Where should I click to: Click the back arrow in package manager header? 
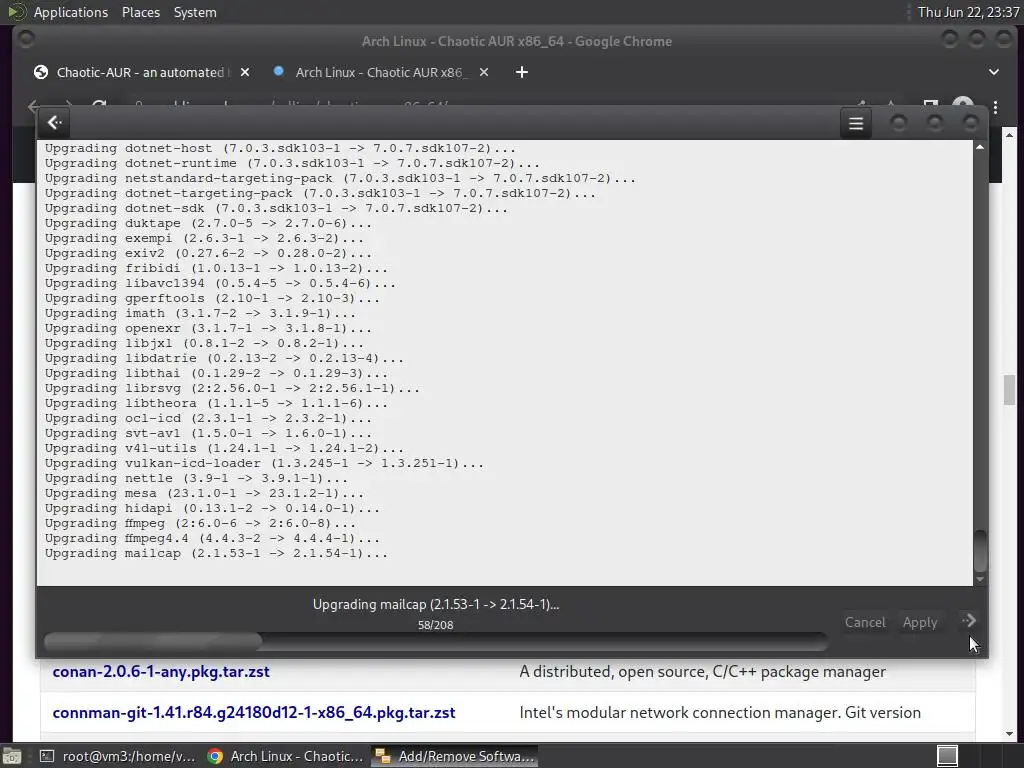(x=55, y=123)
